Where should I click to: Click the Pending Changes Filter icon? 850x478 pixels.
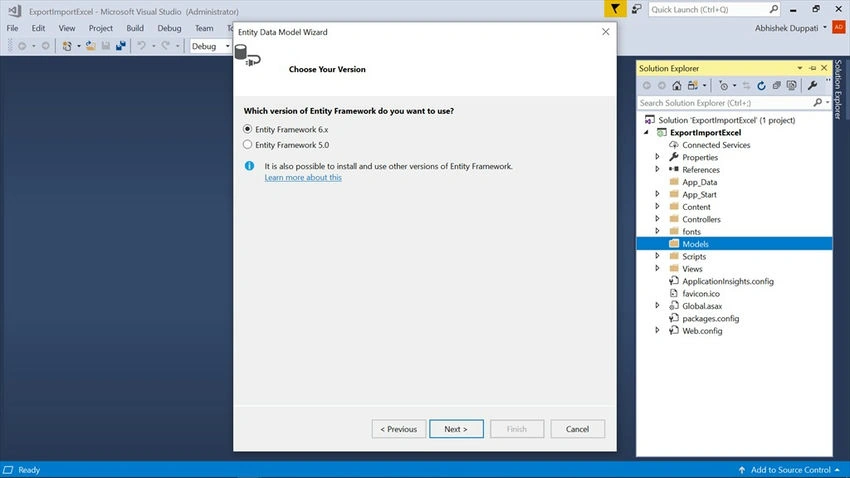(x=723, y=86)
